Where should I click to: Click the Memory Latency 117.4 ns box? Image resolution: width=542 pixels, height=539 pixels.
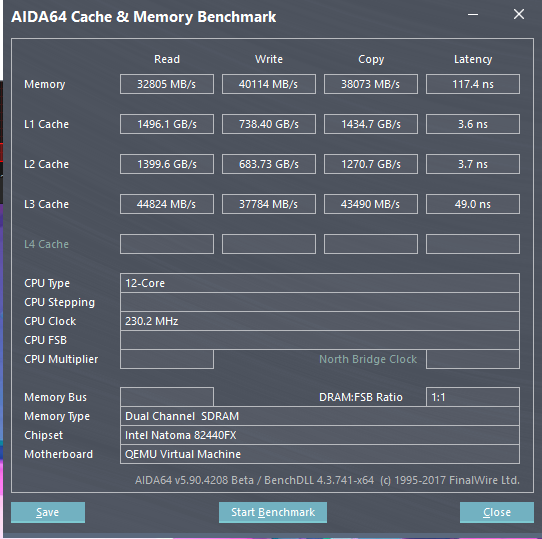point(473,84)
